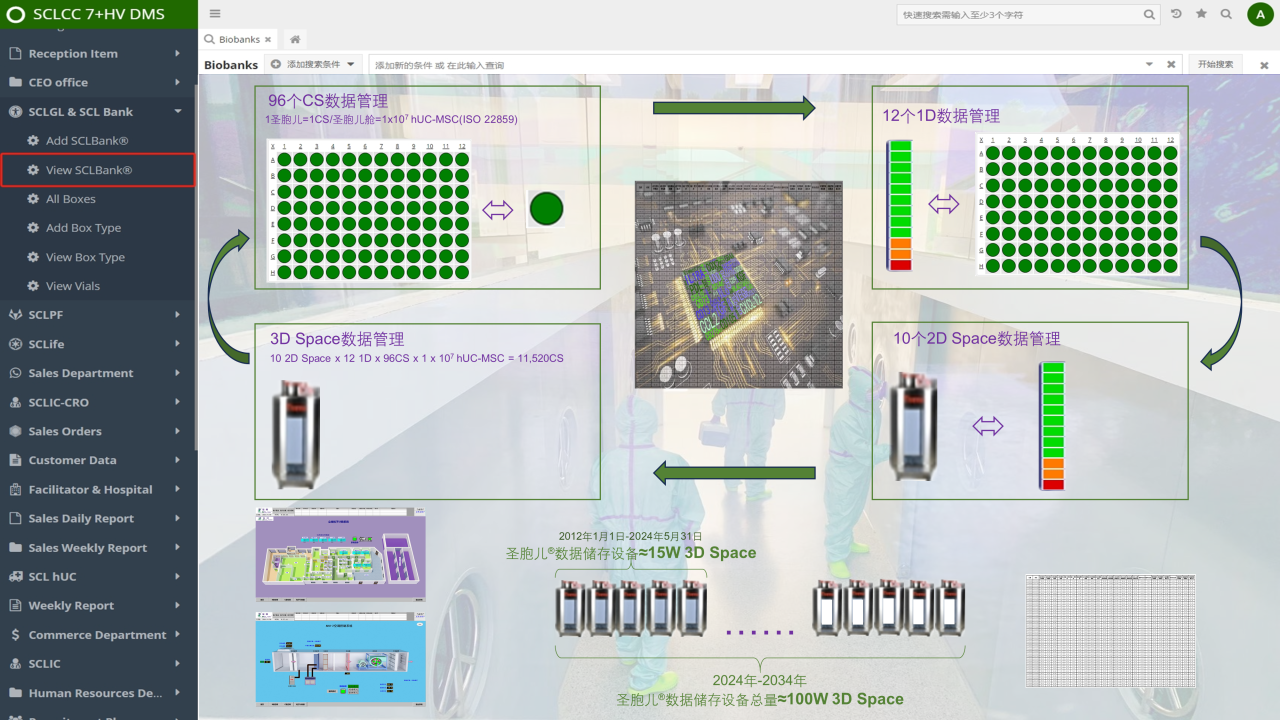Click the SCLCC 7+HV DMS logo
This screenshot has width=1280, height=720.
[x=98, y=14]
